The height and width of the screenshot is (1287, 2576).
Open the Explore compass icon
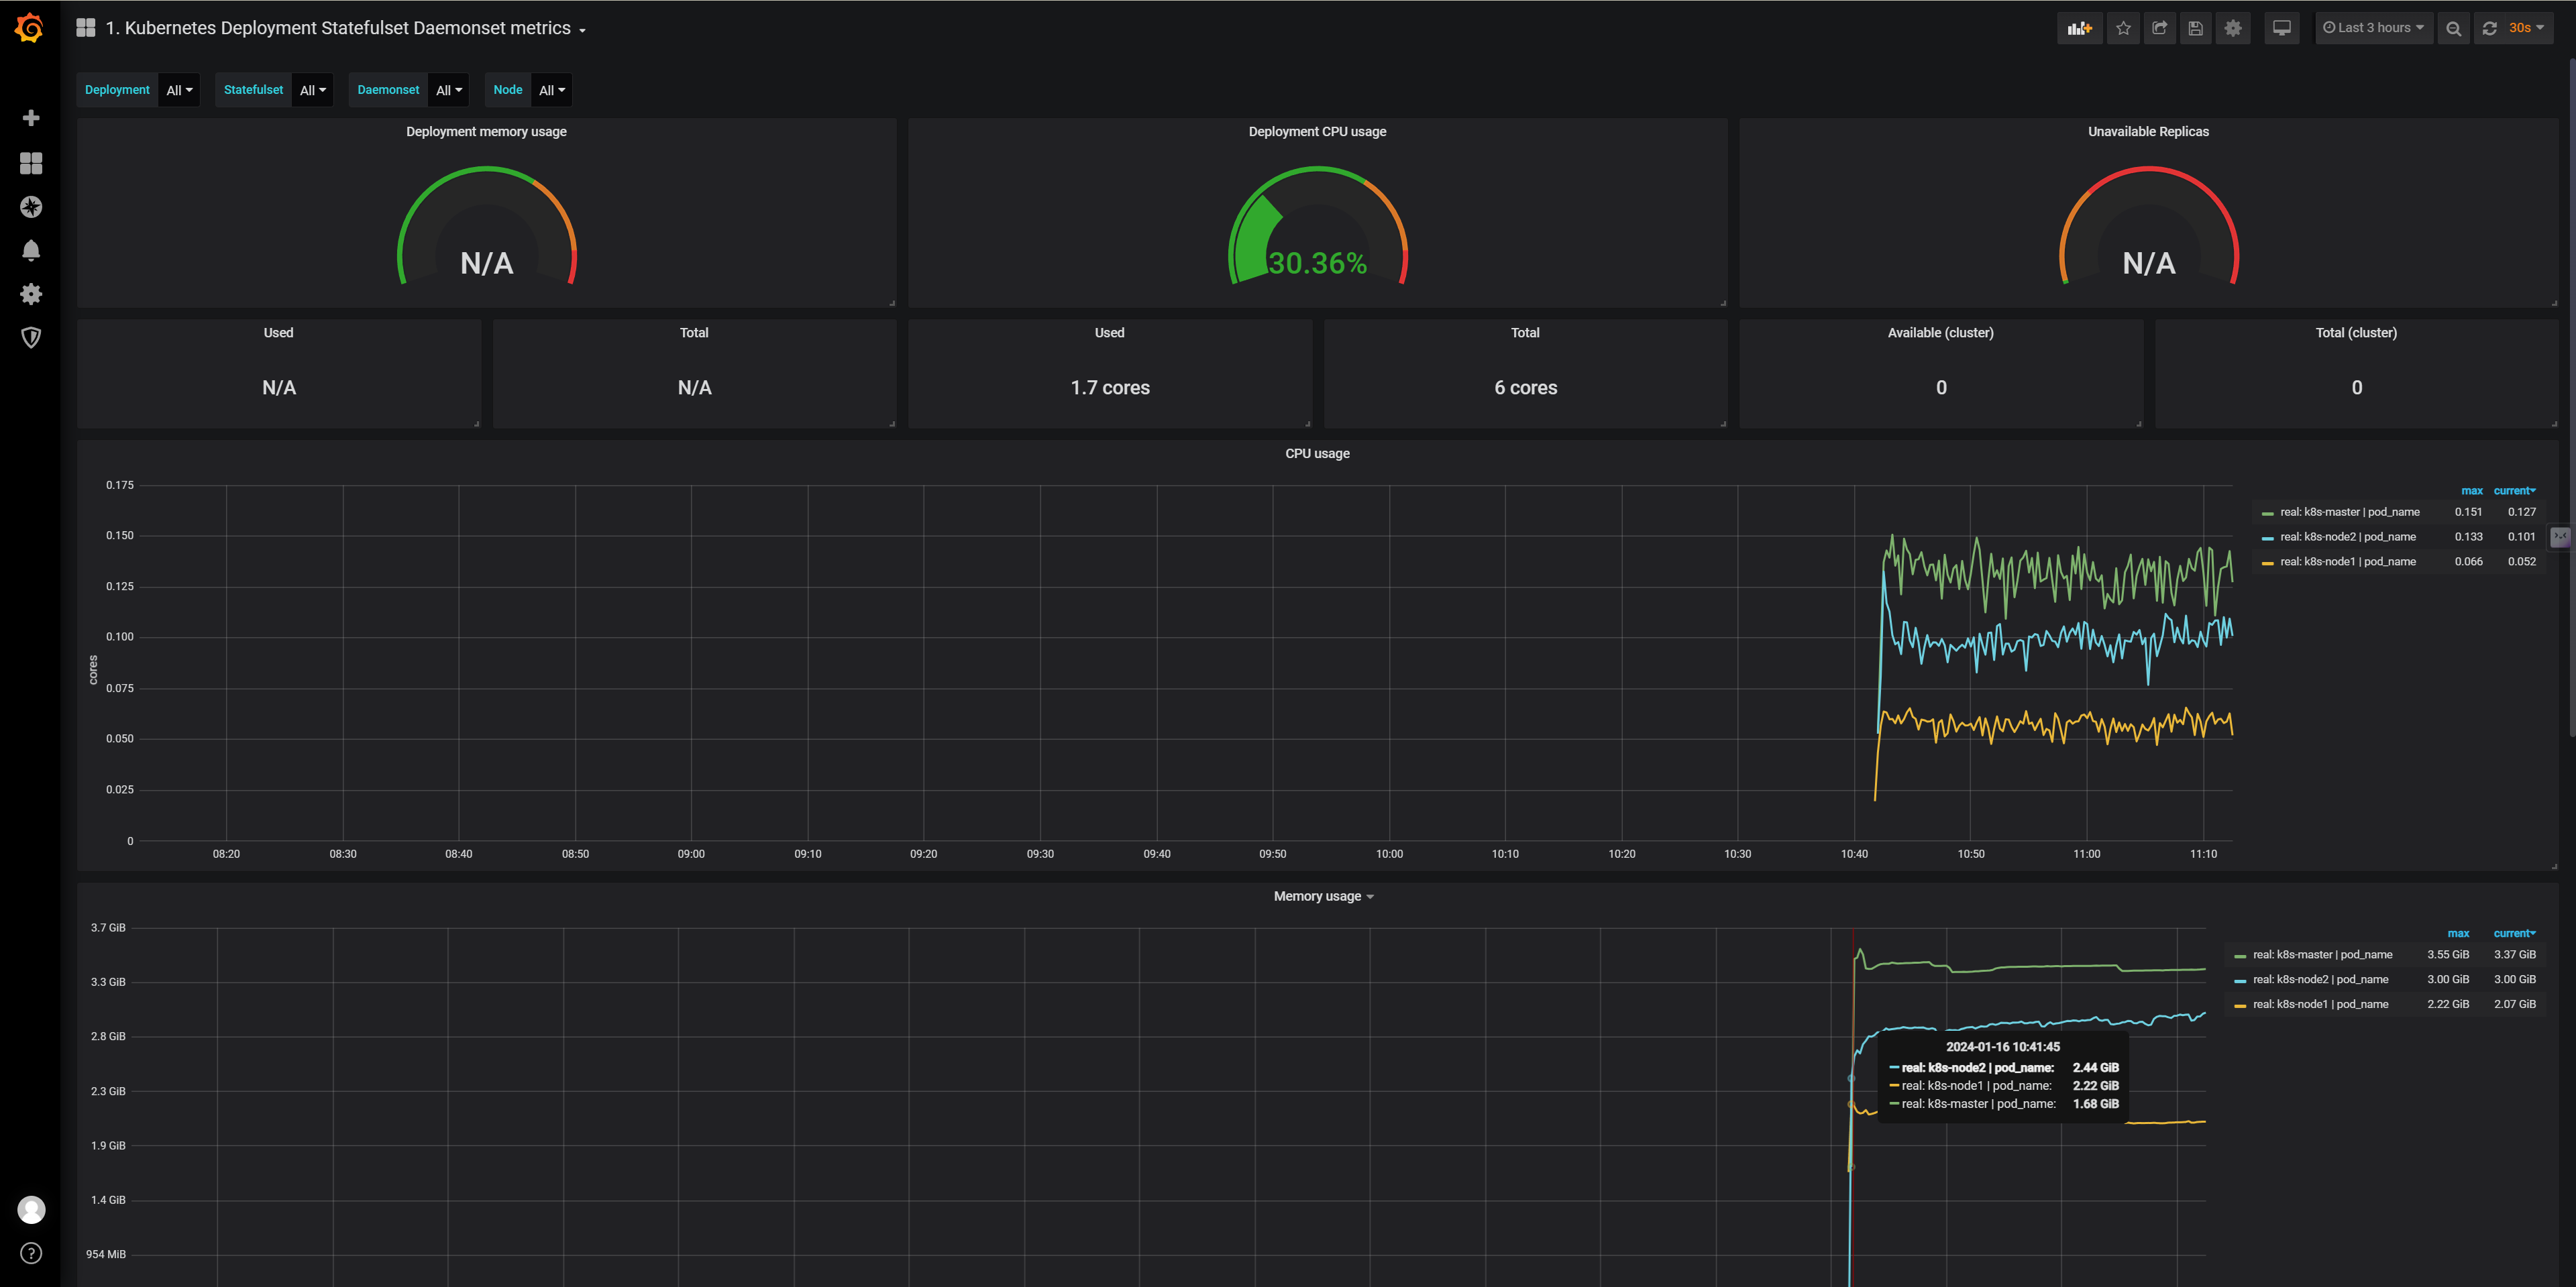click(31, 207)
